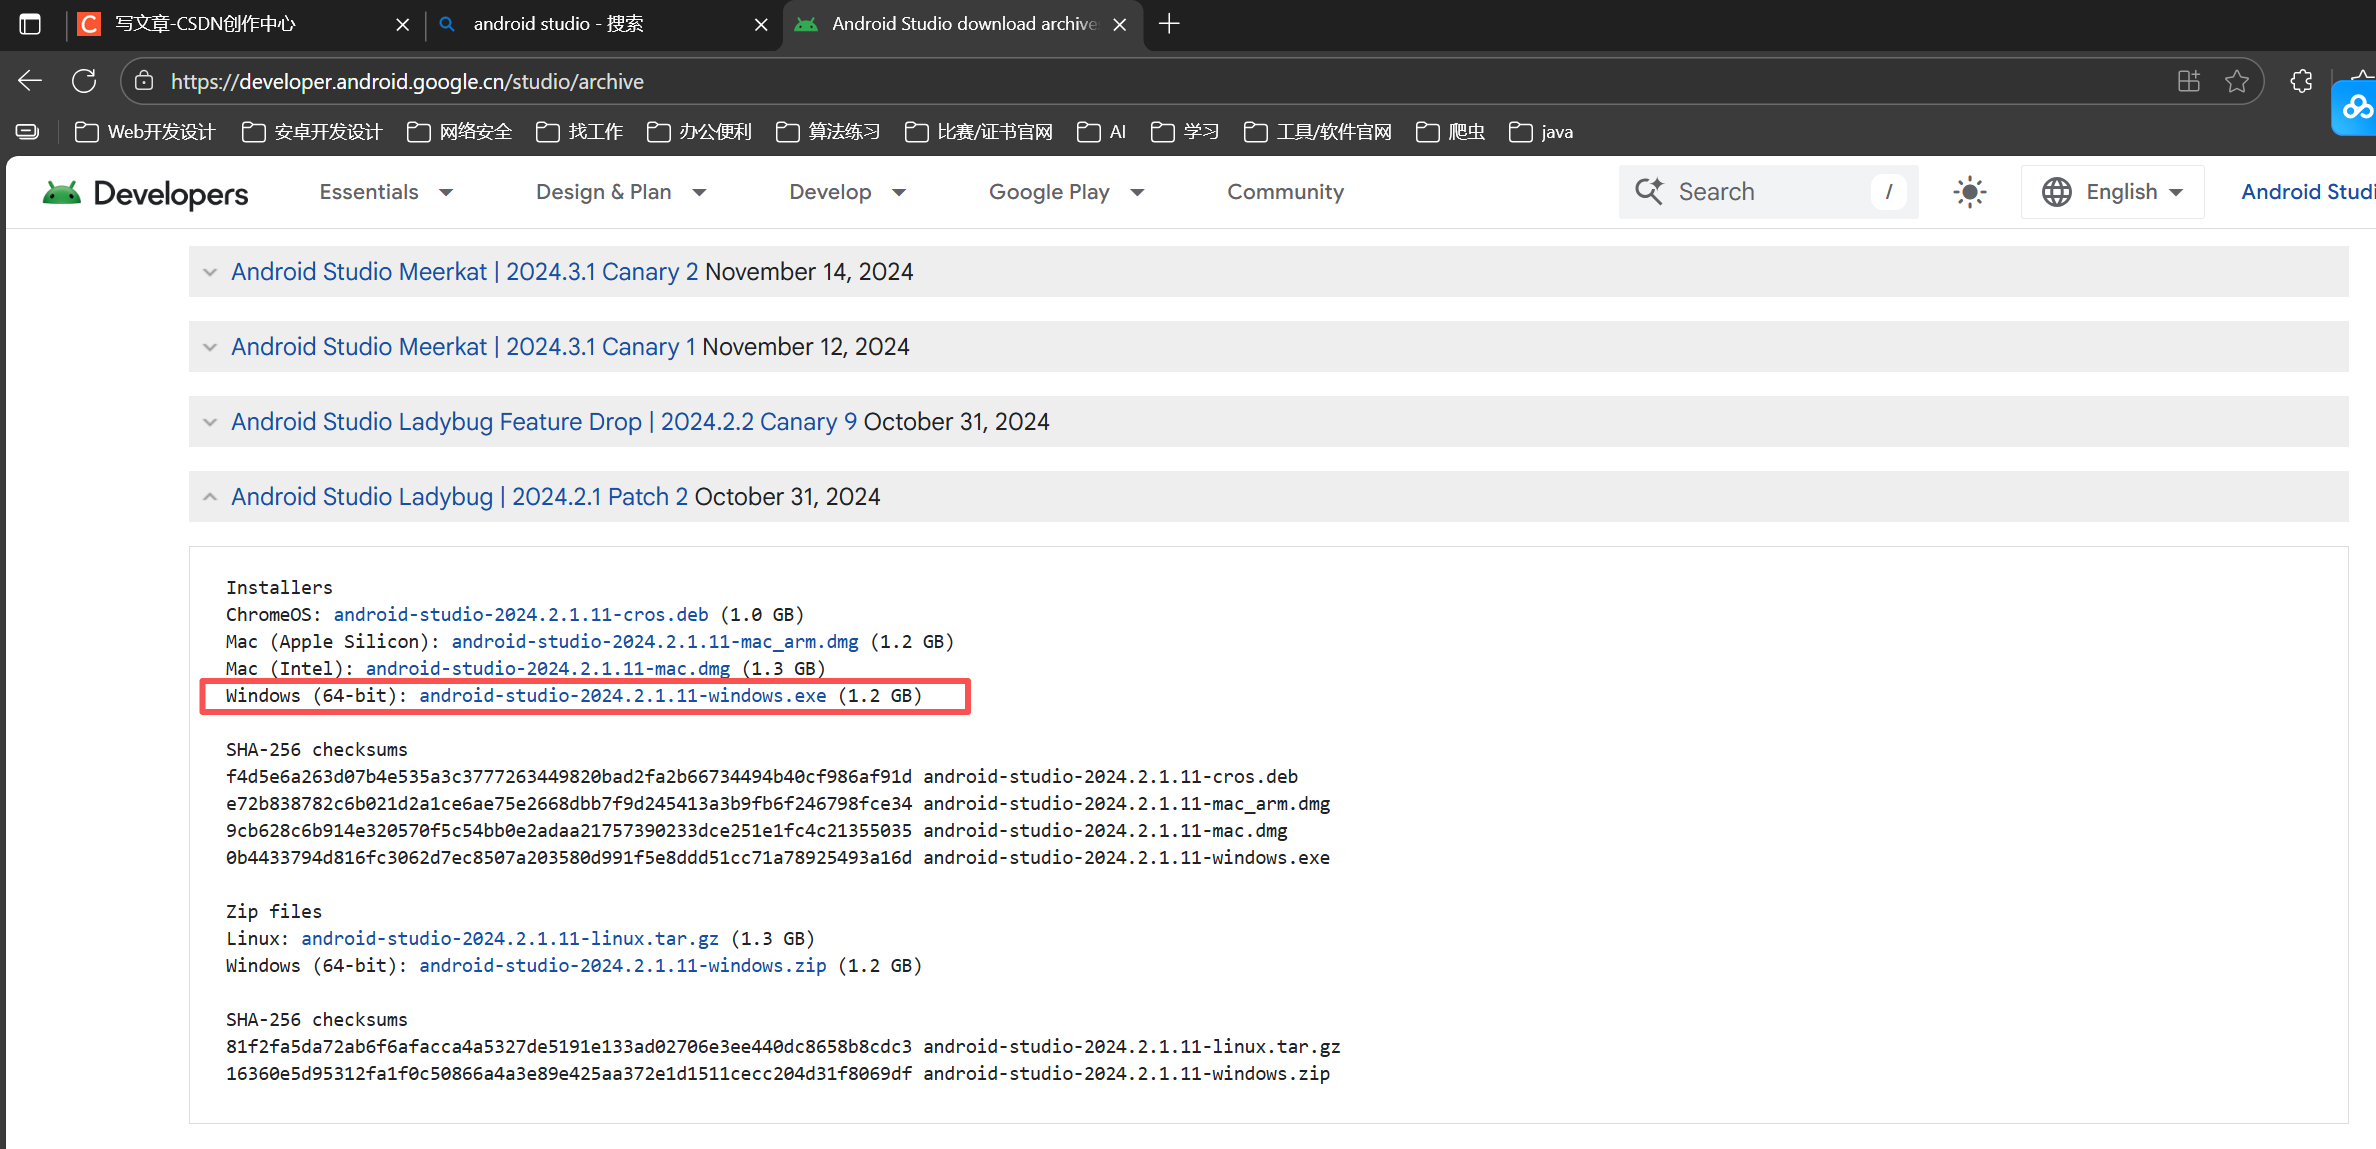Download android-studio-2024.2.1.11-mac_arm.dmg installer
Image resolution: width=2376 pixels, height=1149 pixels.
coord(655,641)
